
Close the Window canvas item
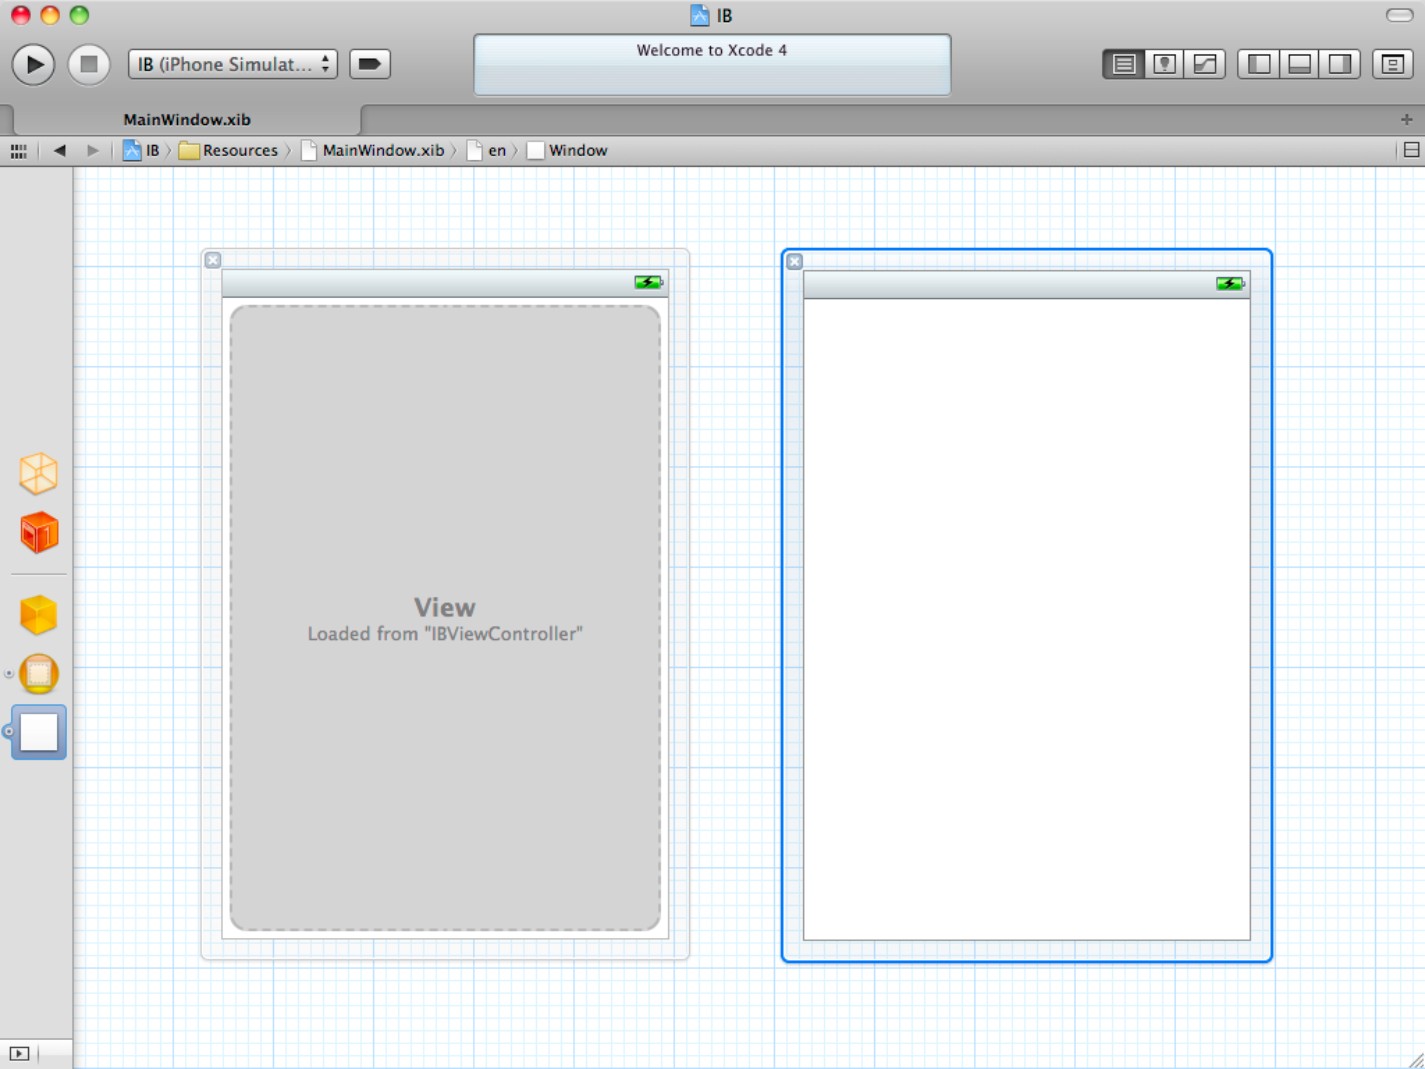794,262
